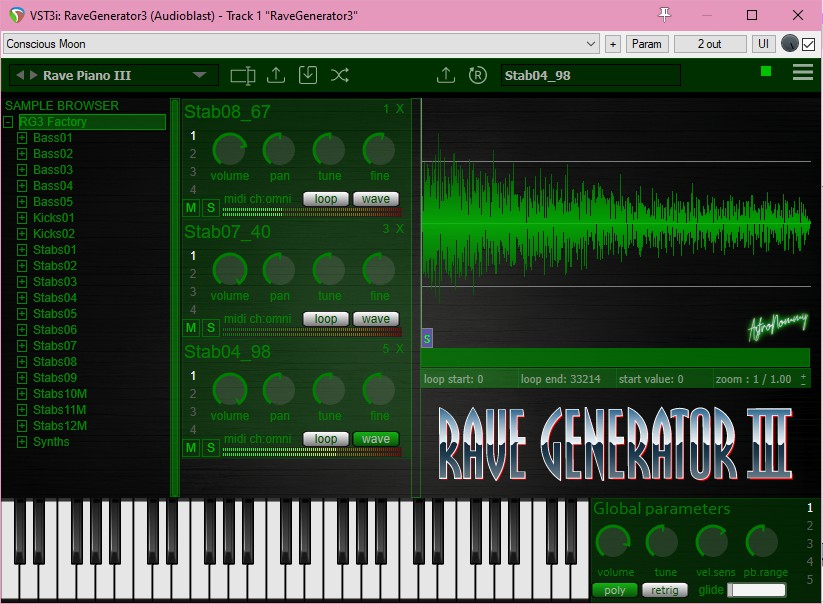Click the reverse sample R icon

pyautogui.click(x=478, y=75)
